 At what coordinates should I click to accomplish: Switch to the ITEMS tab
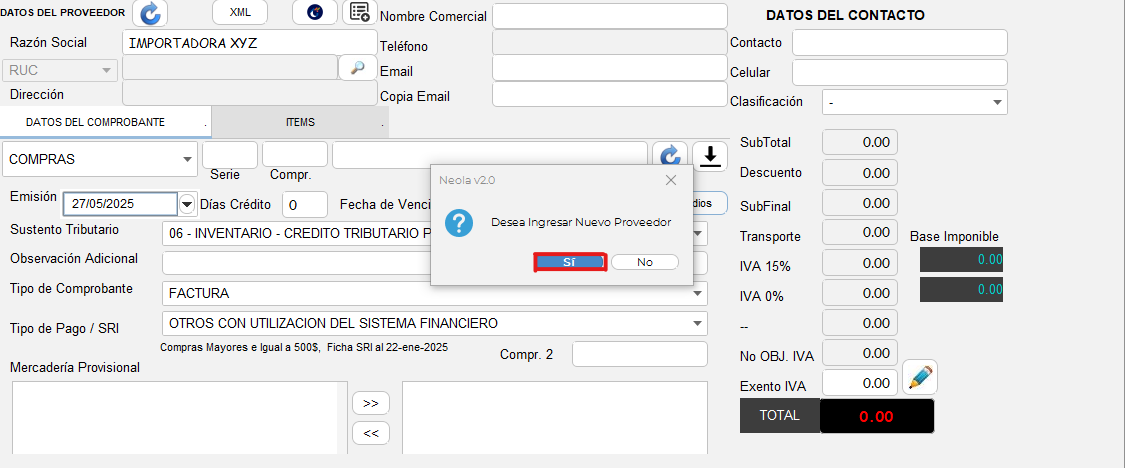299,122
